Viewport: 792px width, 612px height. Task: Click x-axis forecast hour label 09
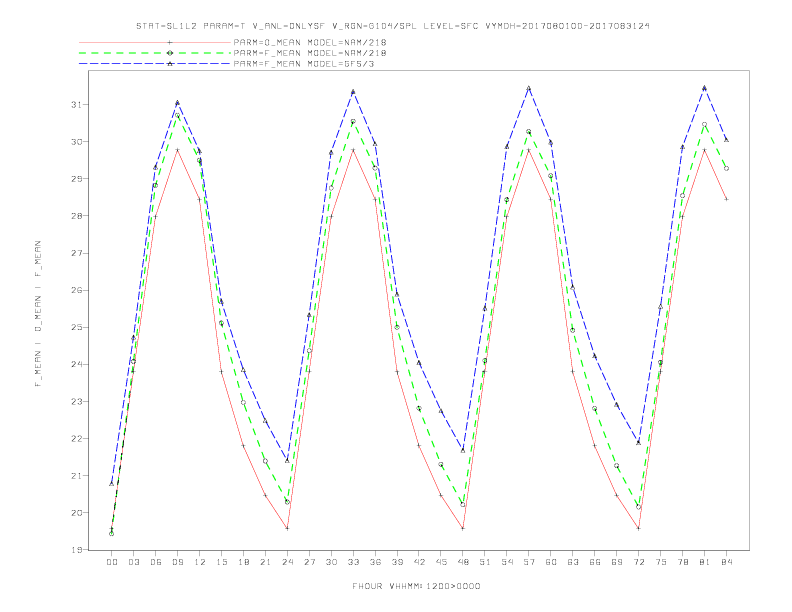coord(177,562)
